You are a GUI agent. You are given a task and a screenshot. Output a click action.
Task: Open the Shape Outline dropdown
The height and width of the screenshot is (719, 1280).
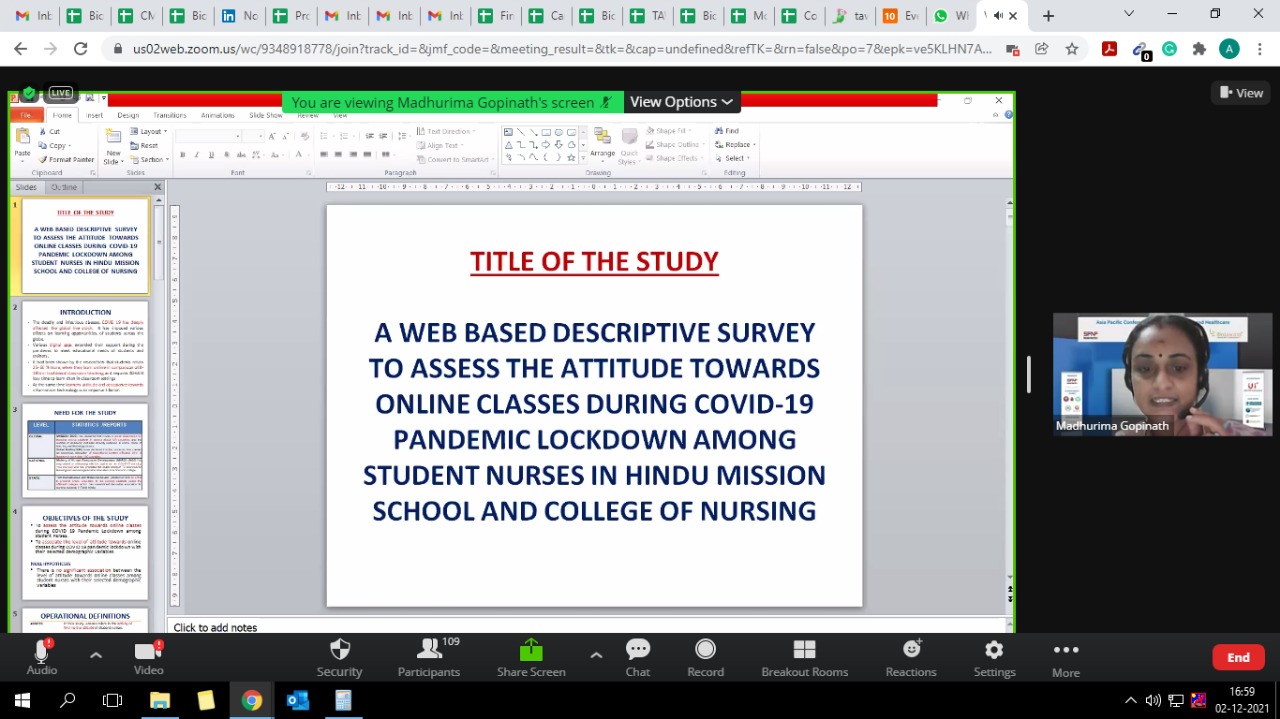(x=673, y=145)
